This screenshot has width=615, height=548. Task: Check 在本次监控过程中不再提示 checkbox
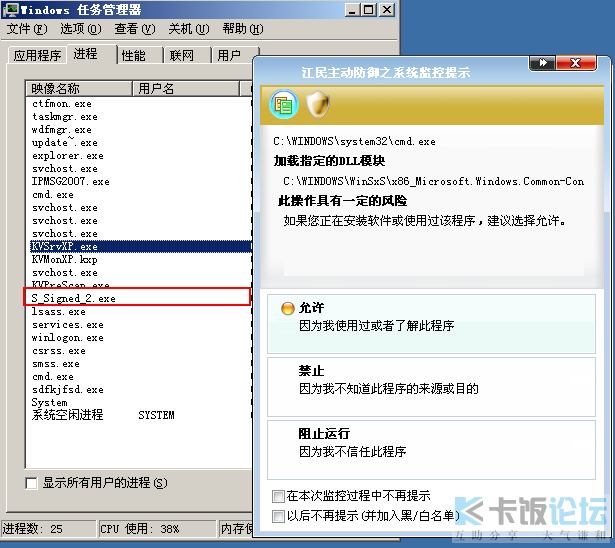pos(278,496)
